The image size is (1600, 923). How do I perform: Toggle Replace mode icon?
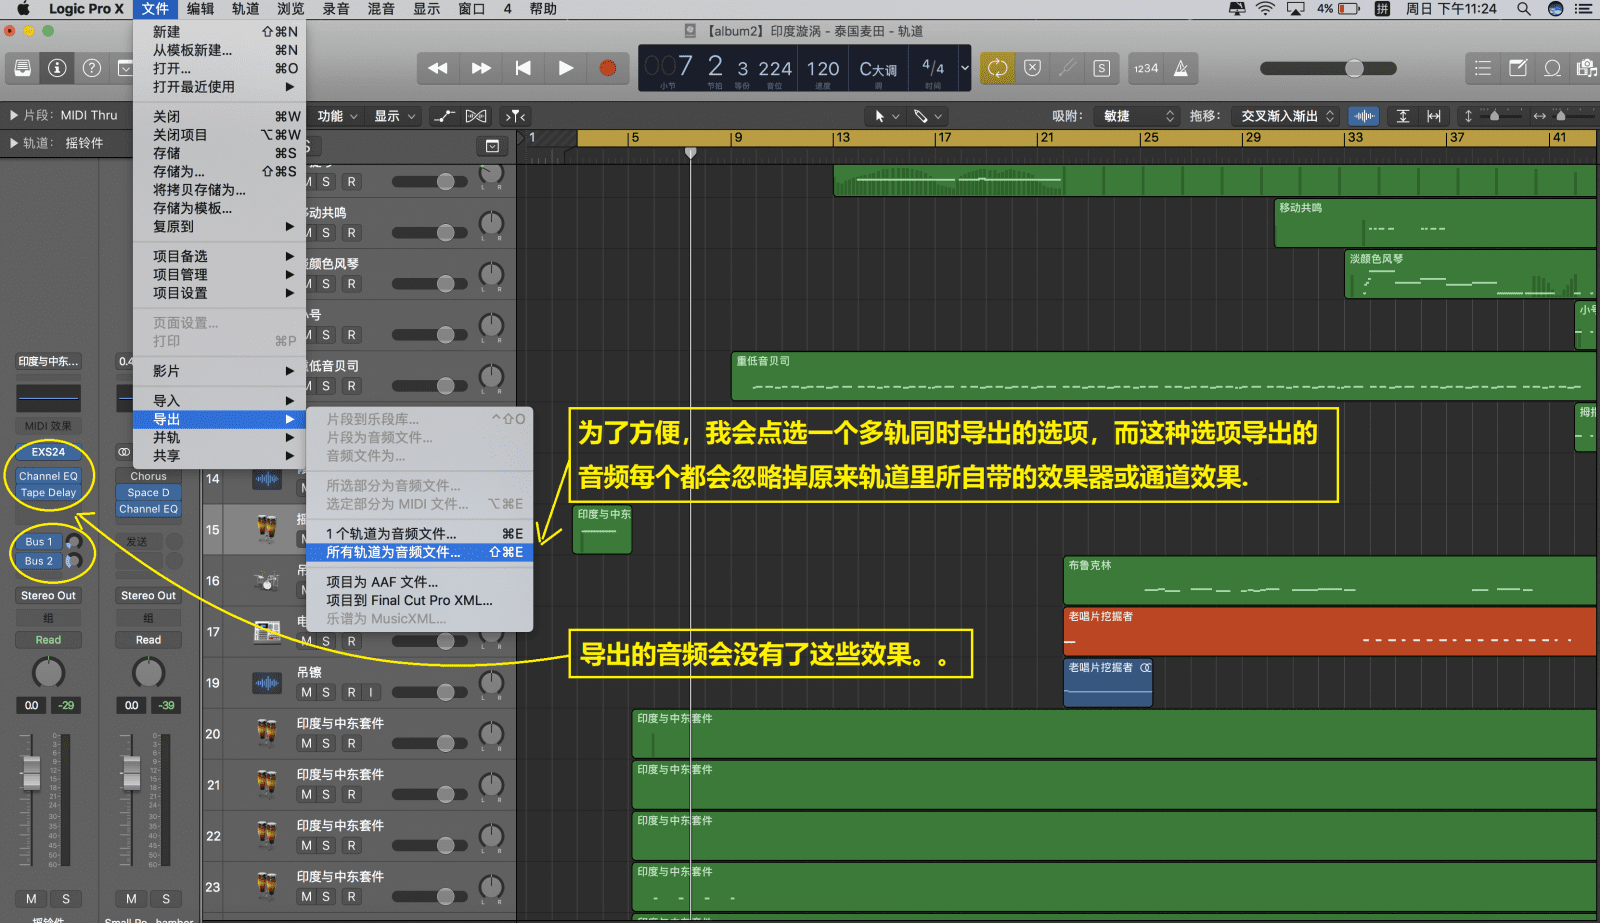[x=1033, y=68]
